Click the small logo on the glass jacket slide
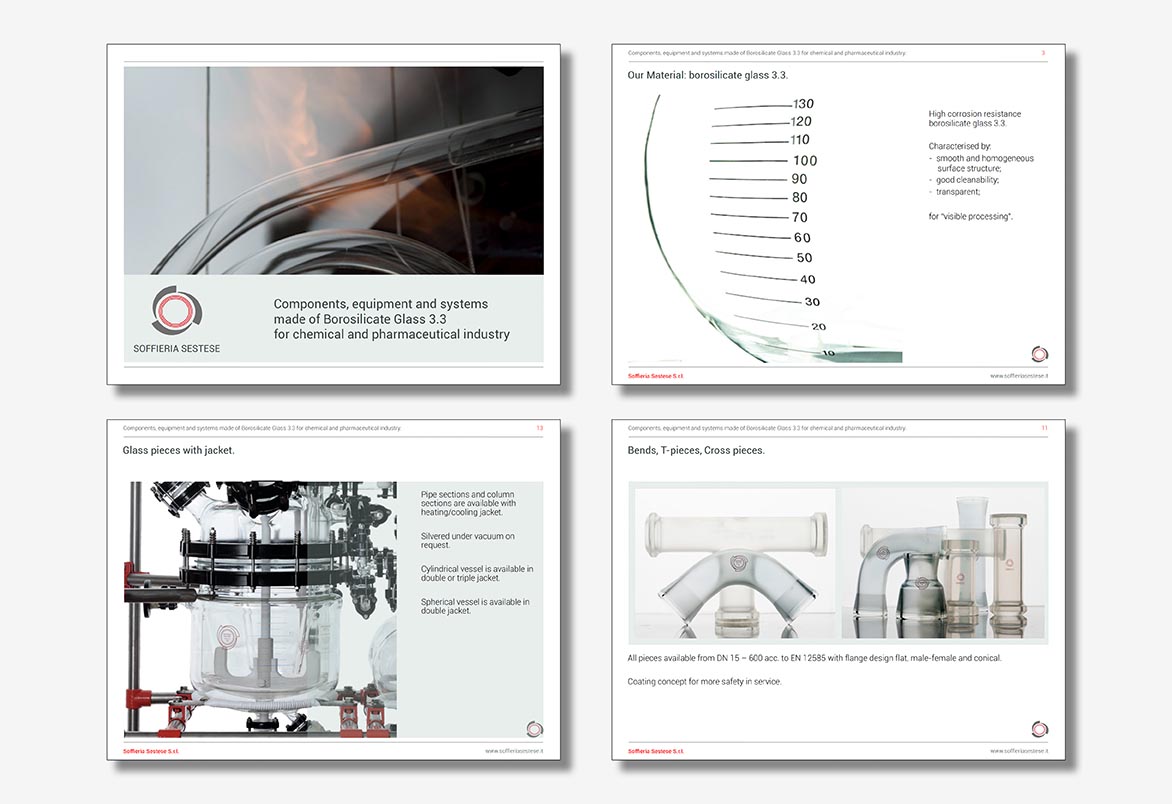 click(x=534, y=729)
